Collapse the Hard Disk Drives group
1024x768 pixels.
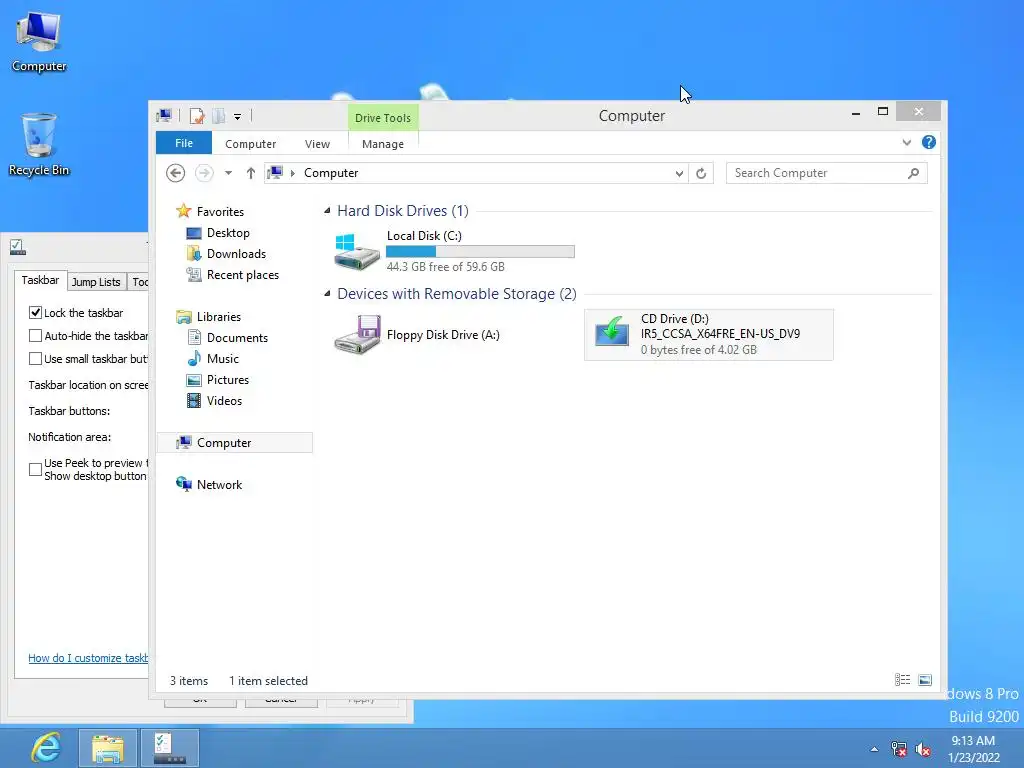[x=327, y=210]
